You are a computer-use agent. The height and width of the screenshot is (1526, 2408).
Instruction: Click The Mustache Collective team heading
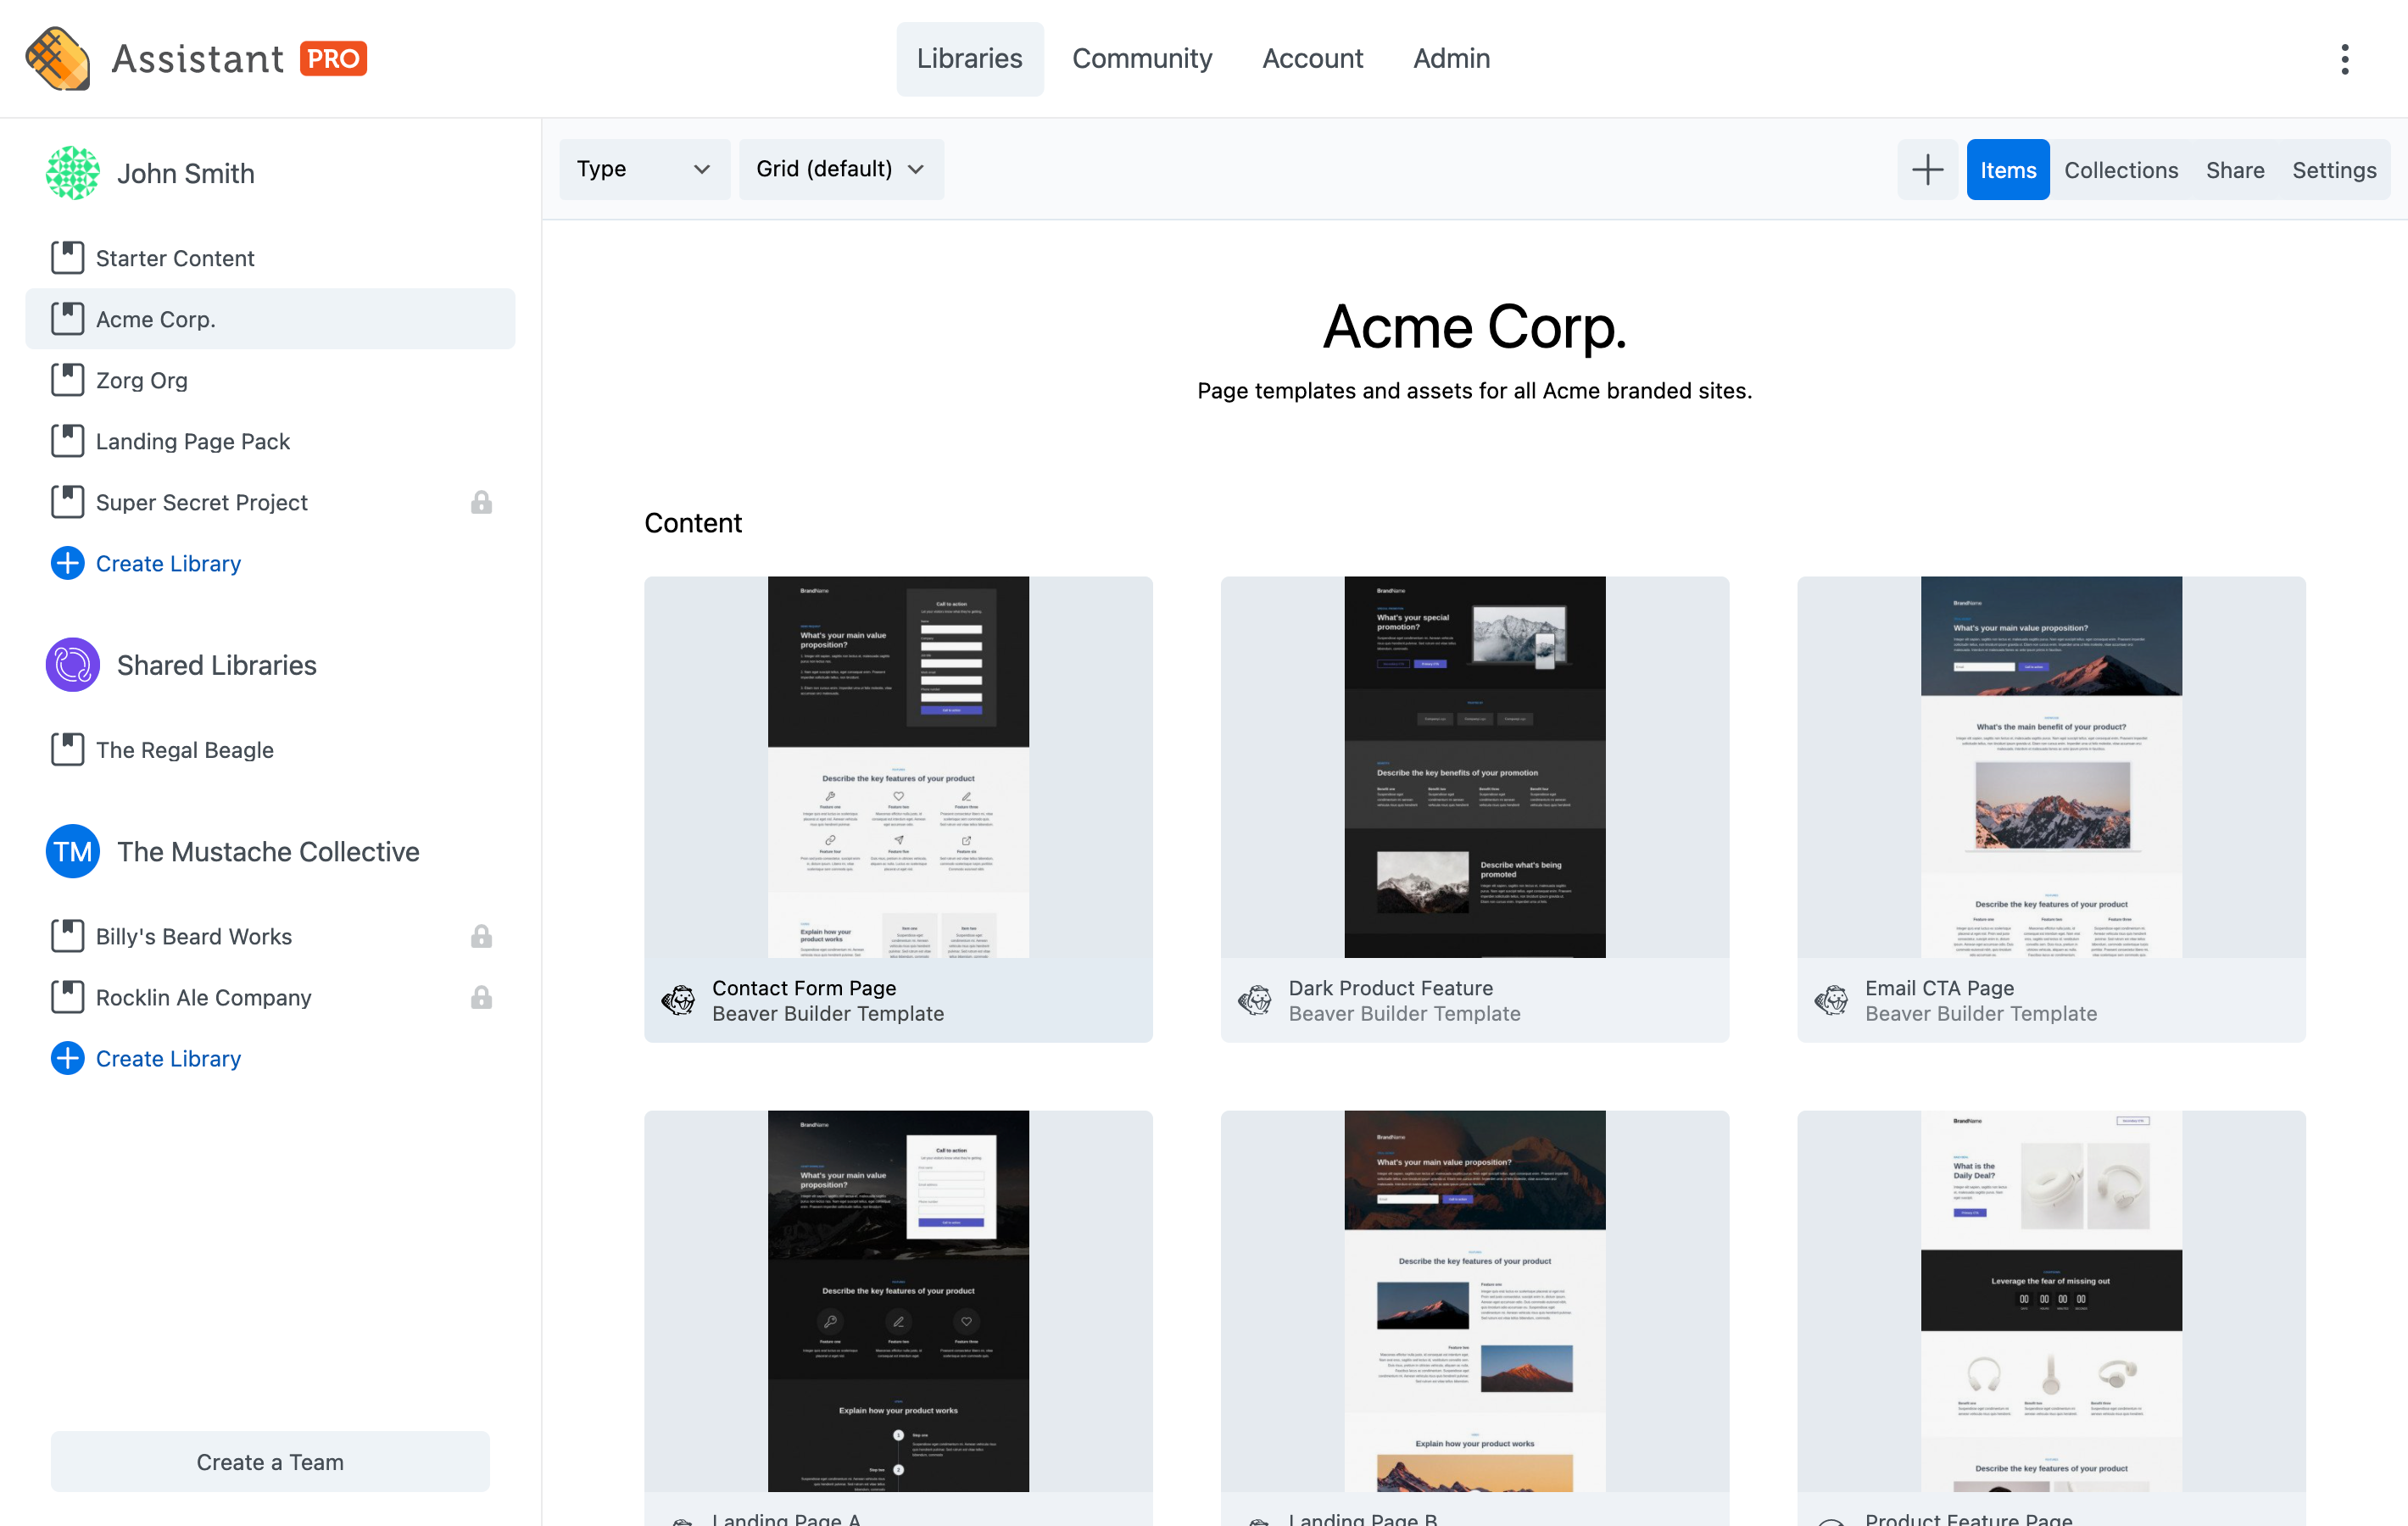coord(268,851)
